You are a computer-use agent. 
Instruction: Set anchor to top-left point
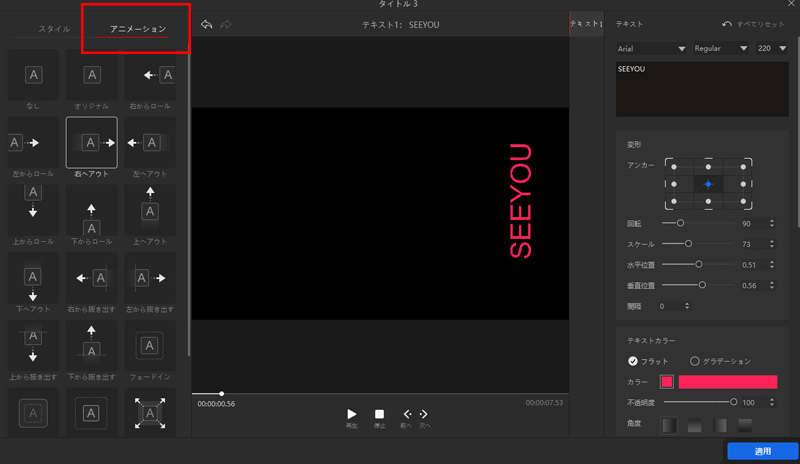click(674, 167)
